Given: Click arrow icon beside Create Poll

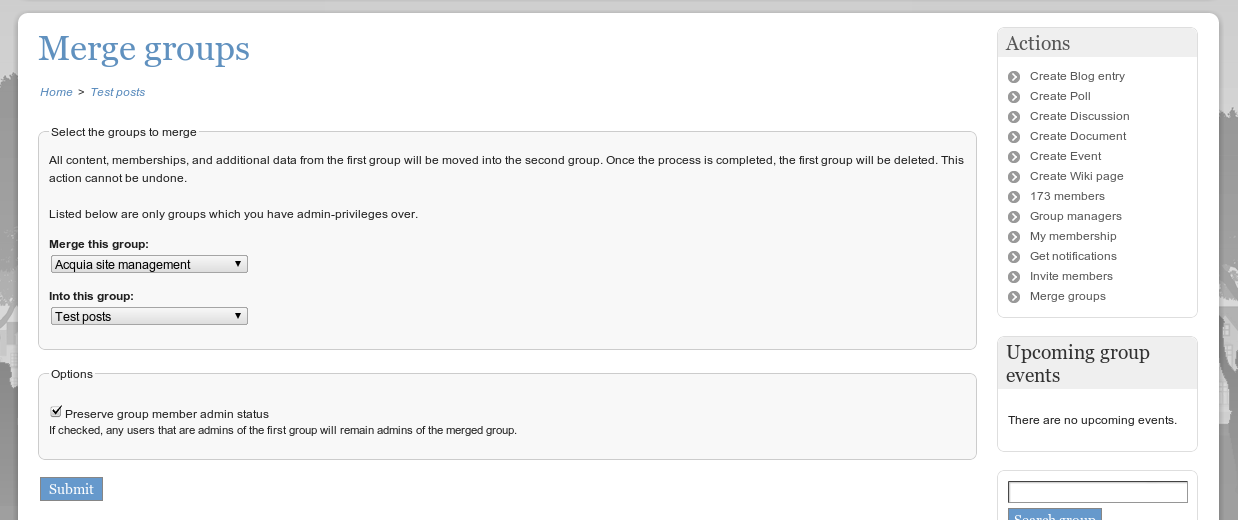Looking at the screenshot, I should point(1014,97).
